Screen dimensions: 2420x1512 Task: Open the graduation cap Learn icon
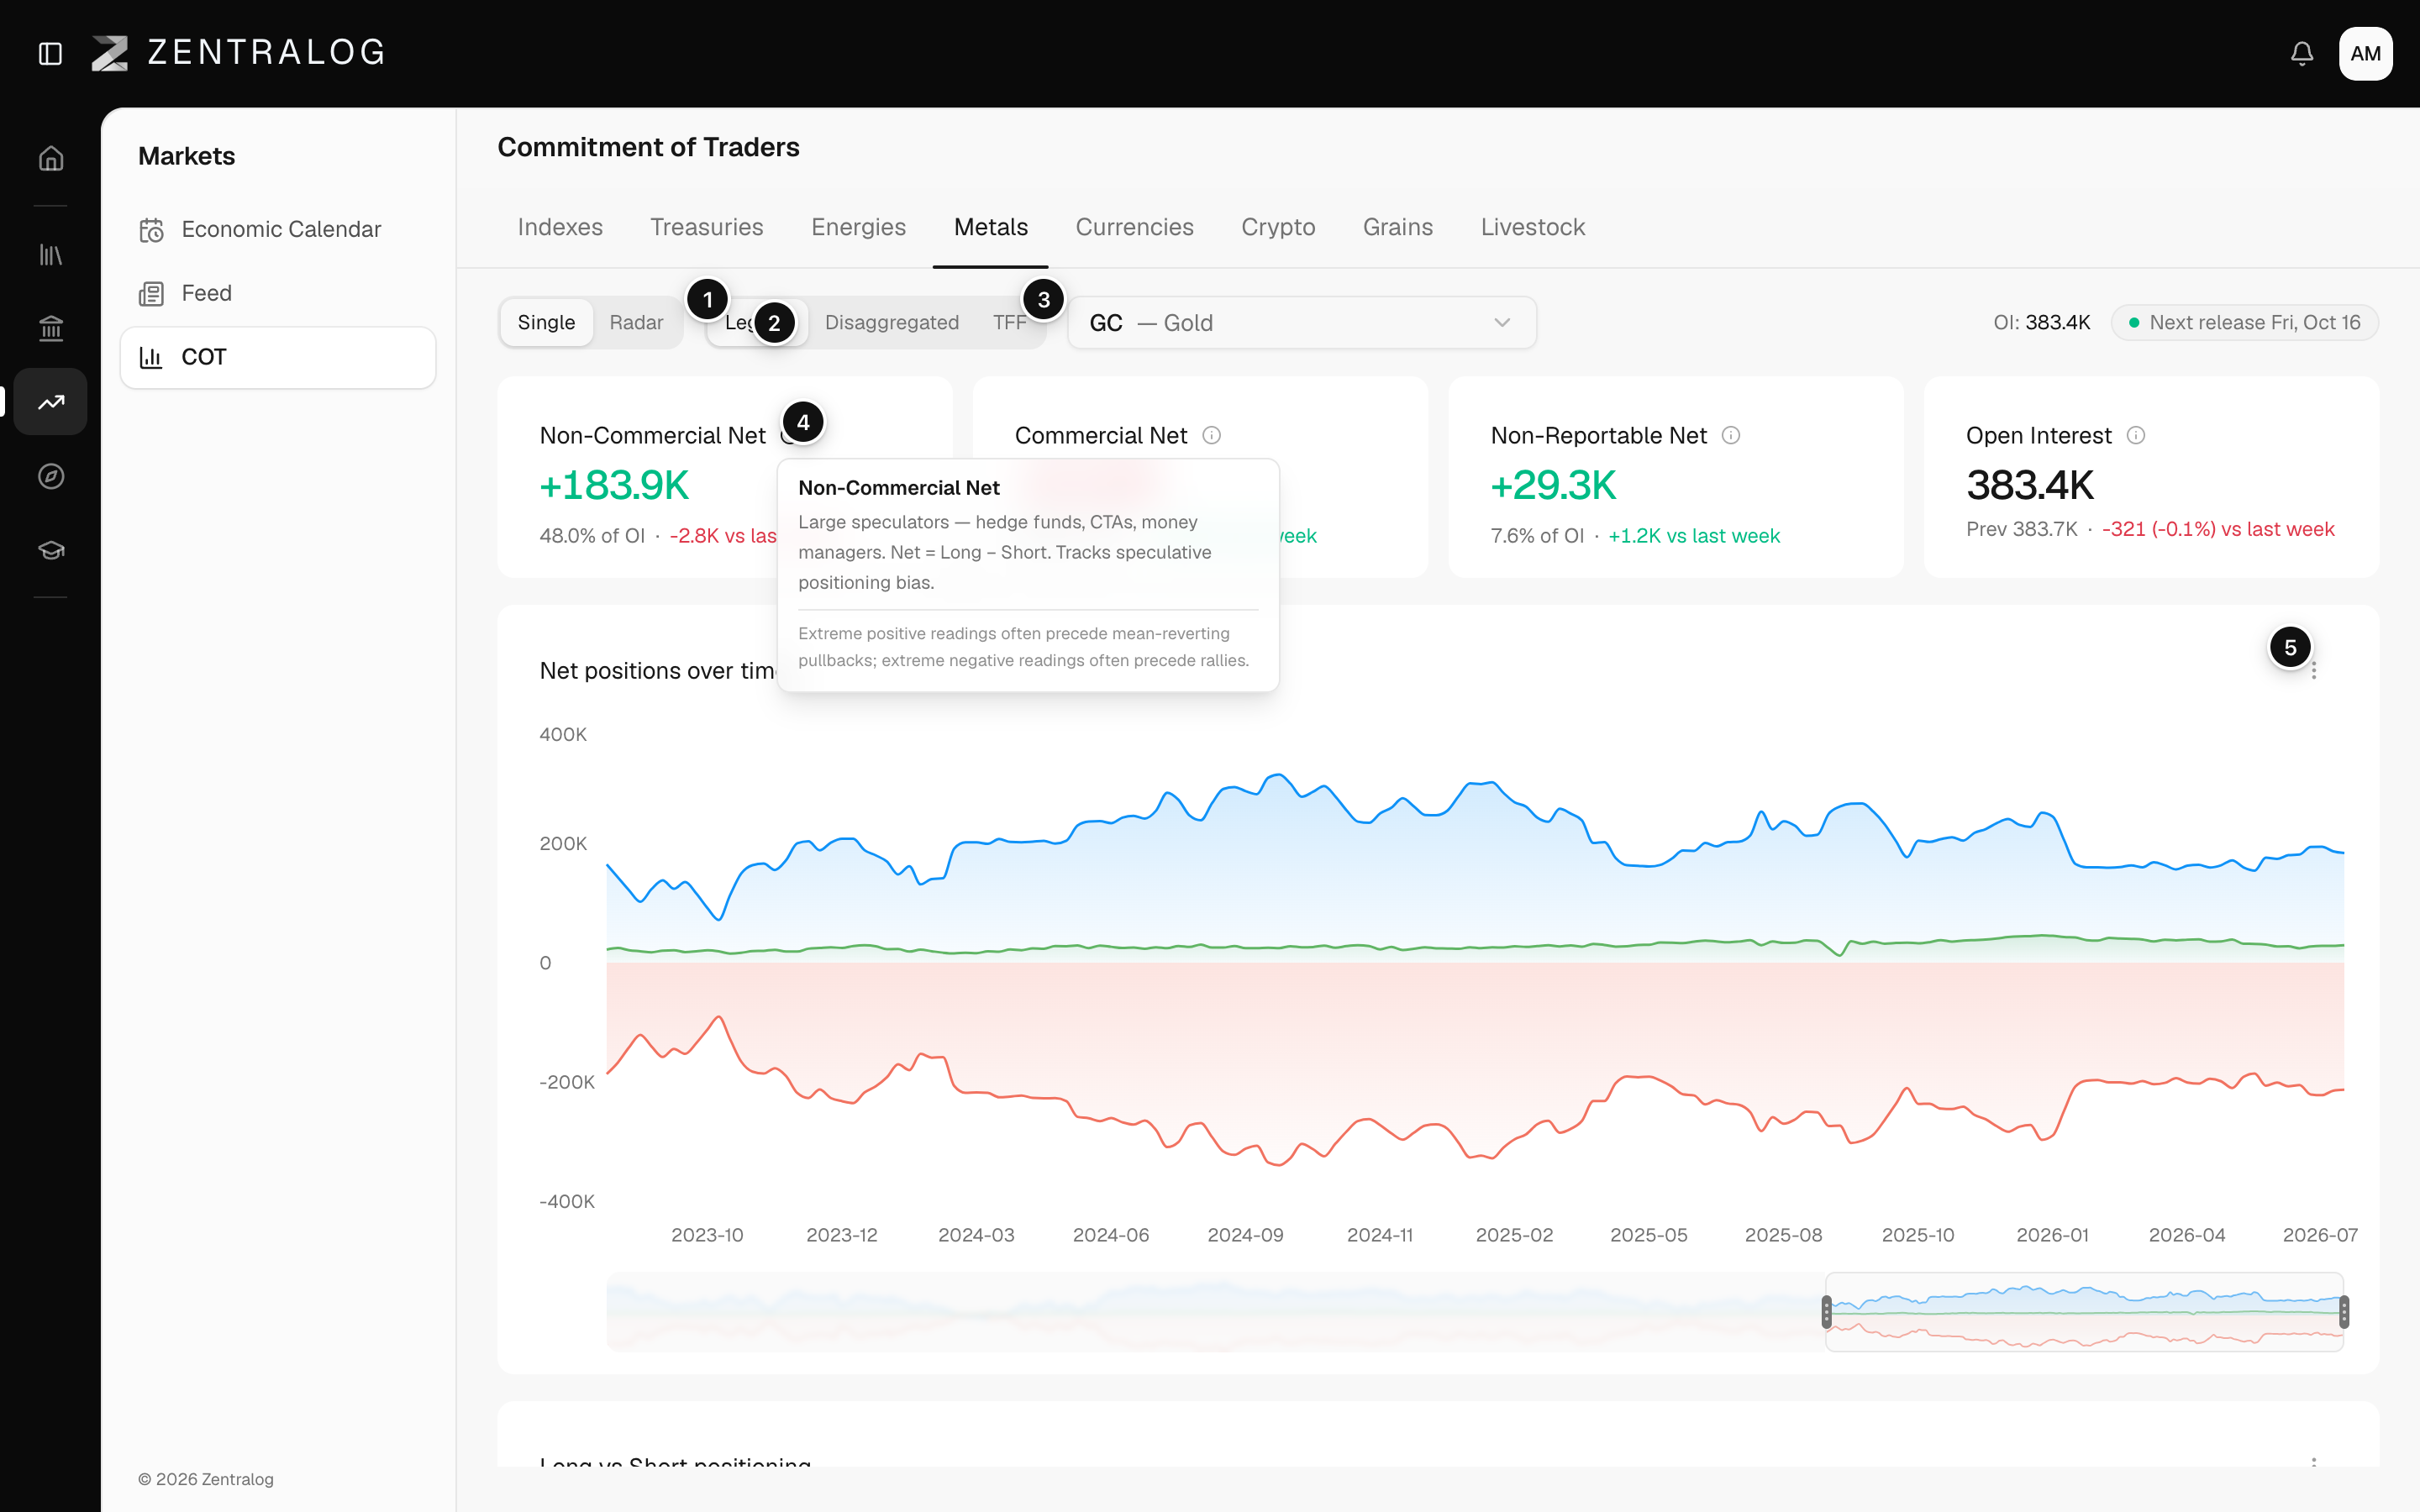coord(51,550)
